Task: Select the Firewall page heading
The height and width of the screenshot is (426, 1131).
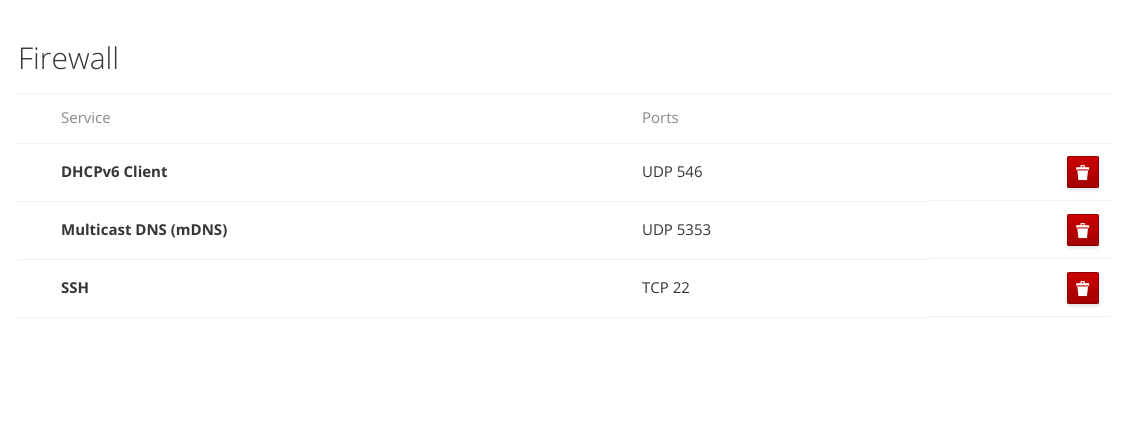Action: [69, 58]
